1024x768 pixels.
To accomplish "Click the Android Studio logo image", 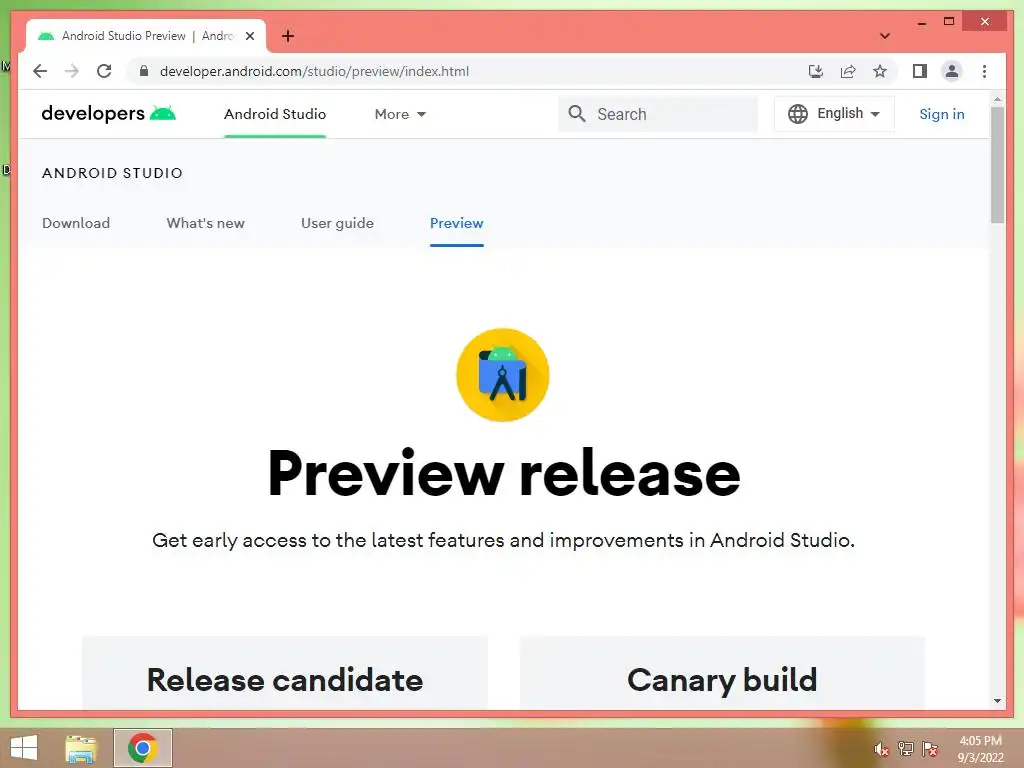I will tap(503, 375).
